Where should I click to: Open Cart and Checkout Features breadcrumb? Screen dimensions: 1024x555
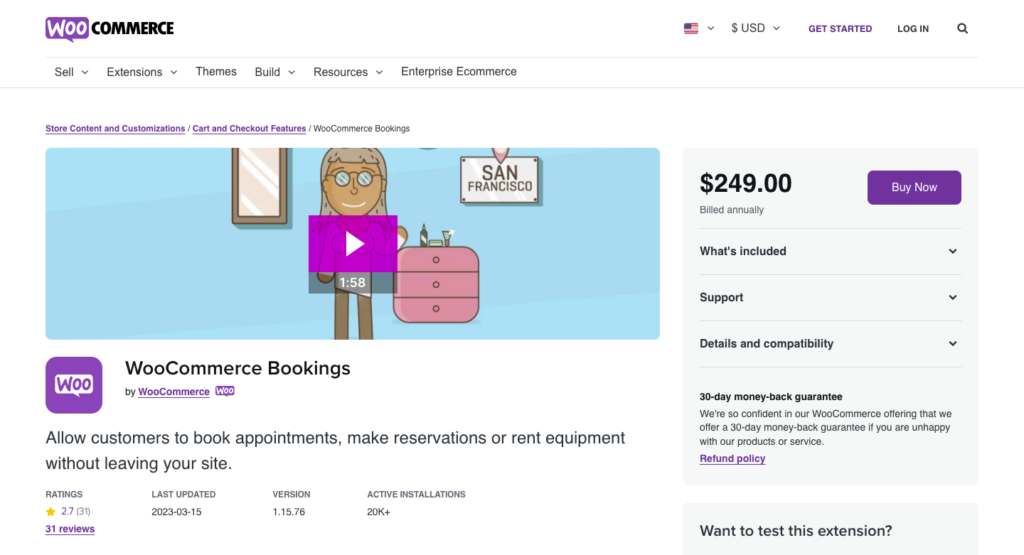pyautogui.click(x=249, y=129)
